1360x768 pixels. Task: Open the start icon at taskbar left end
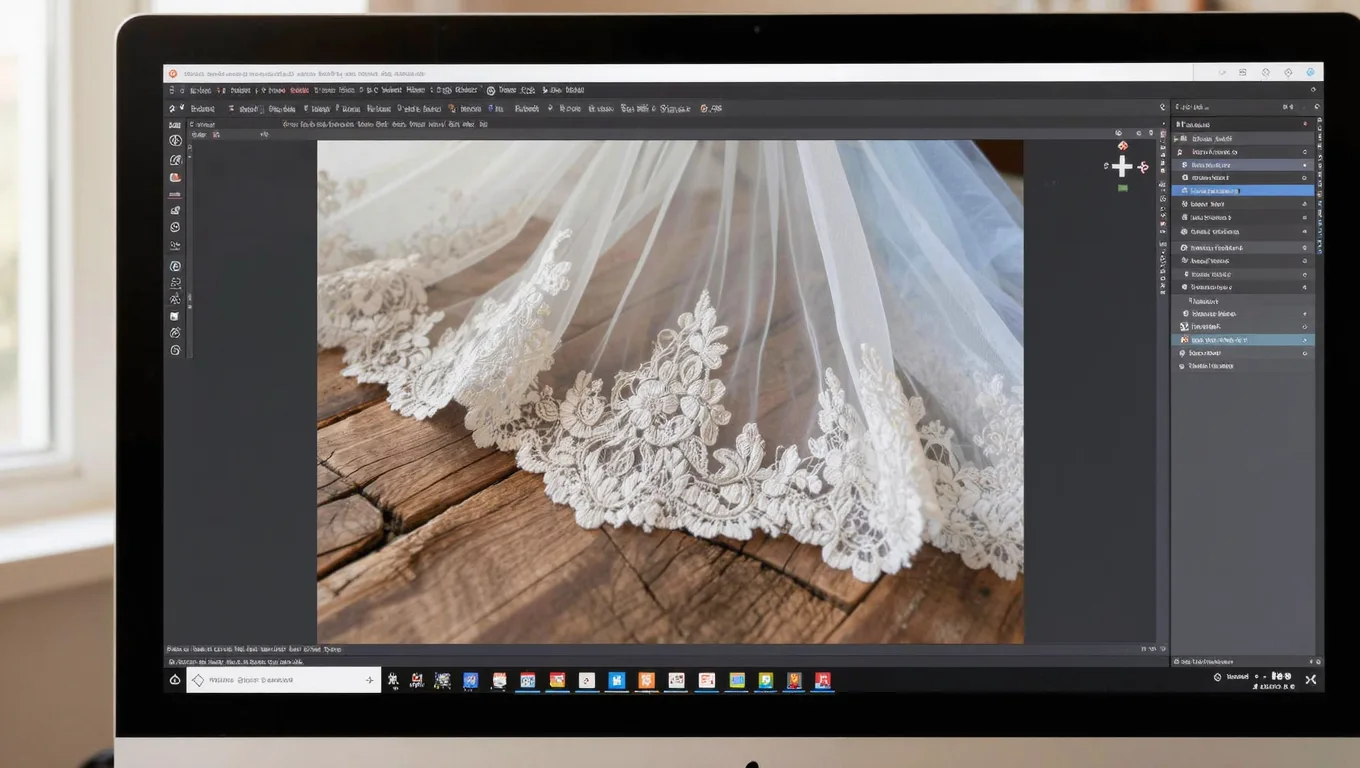click(x=174, y=680)
